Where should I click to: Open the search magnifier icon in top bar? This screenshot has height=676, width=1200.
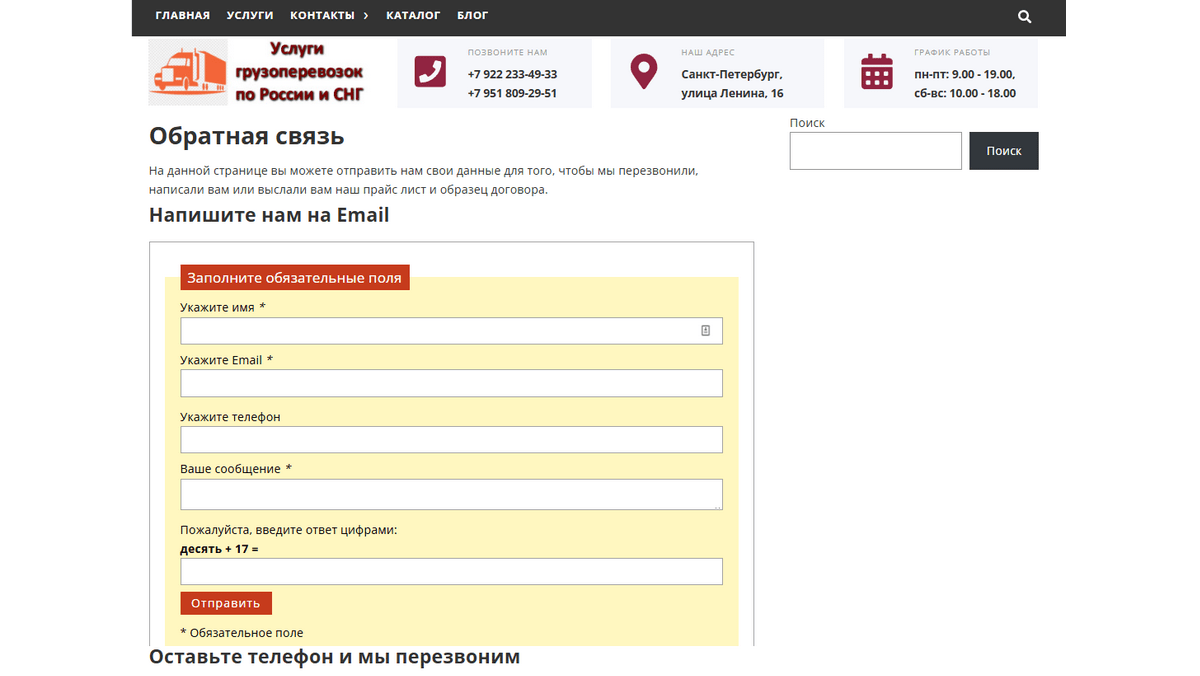point(1024,16)
